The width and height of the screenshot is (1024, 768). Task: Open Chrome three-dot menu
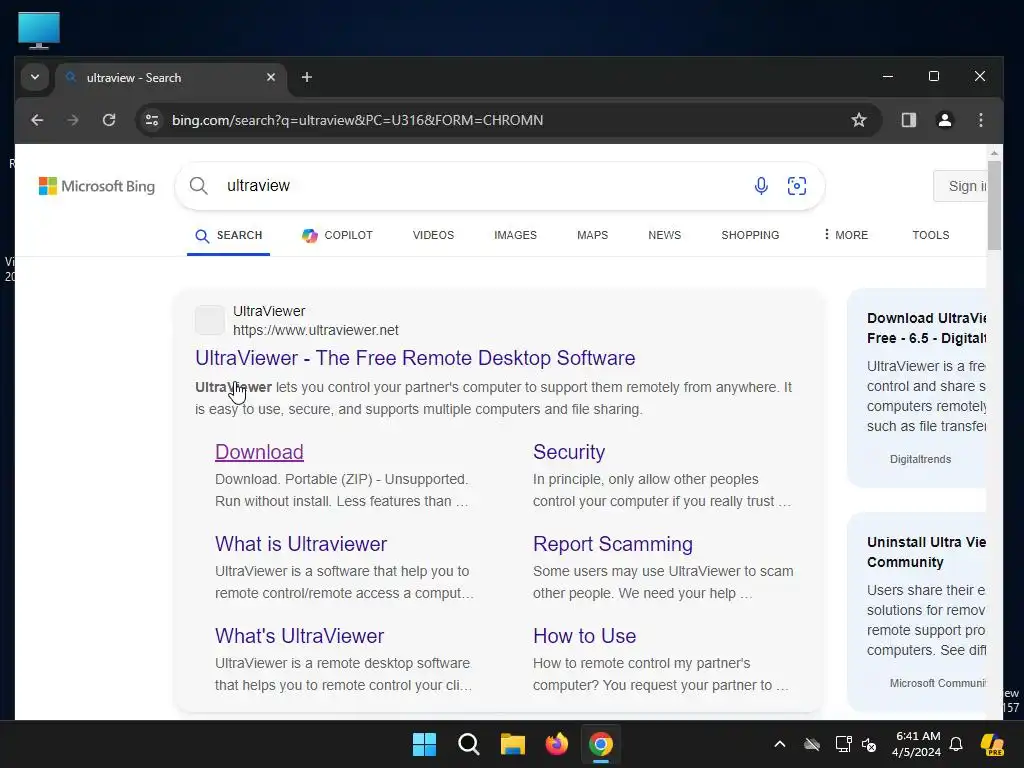coord(980,120)
